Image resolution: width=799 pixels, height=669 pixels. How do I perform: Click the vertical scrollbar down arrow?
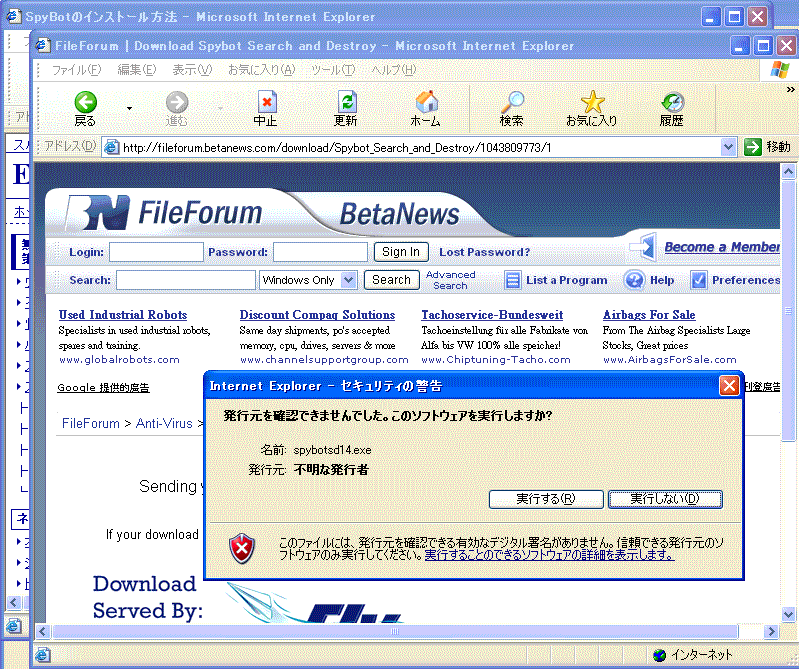(x=788, y=614)
